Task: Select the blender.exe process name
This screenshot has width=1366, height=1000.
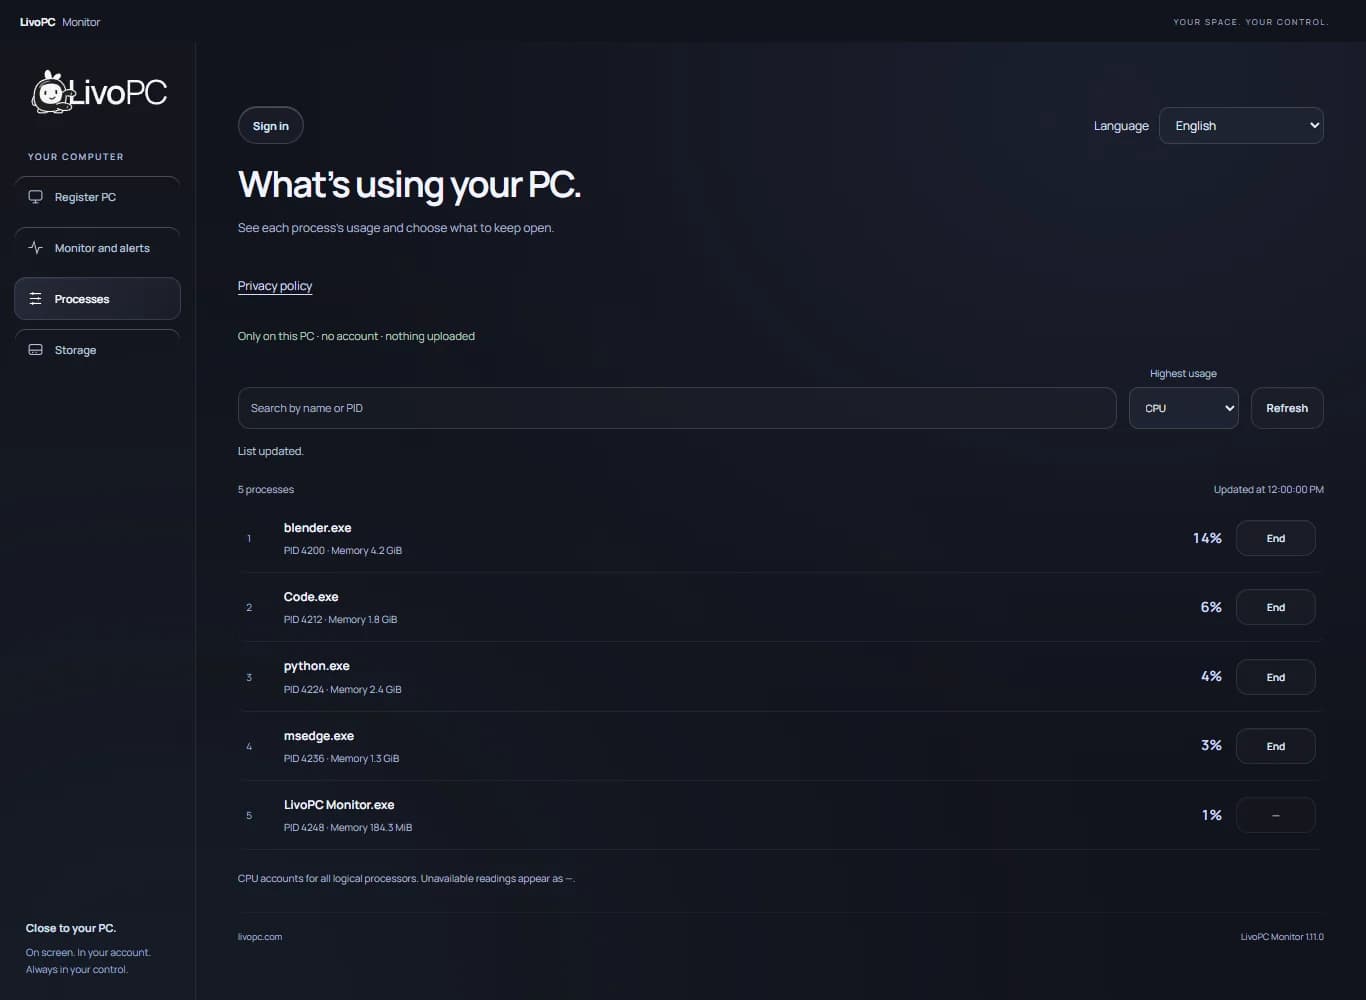Action: click(x=318, y=528)
